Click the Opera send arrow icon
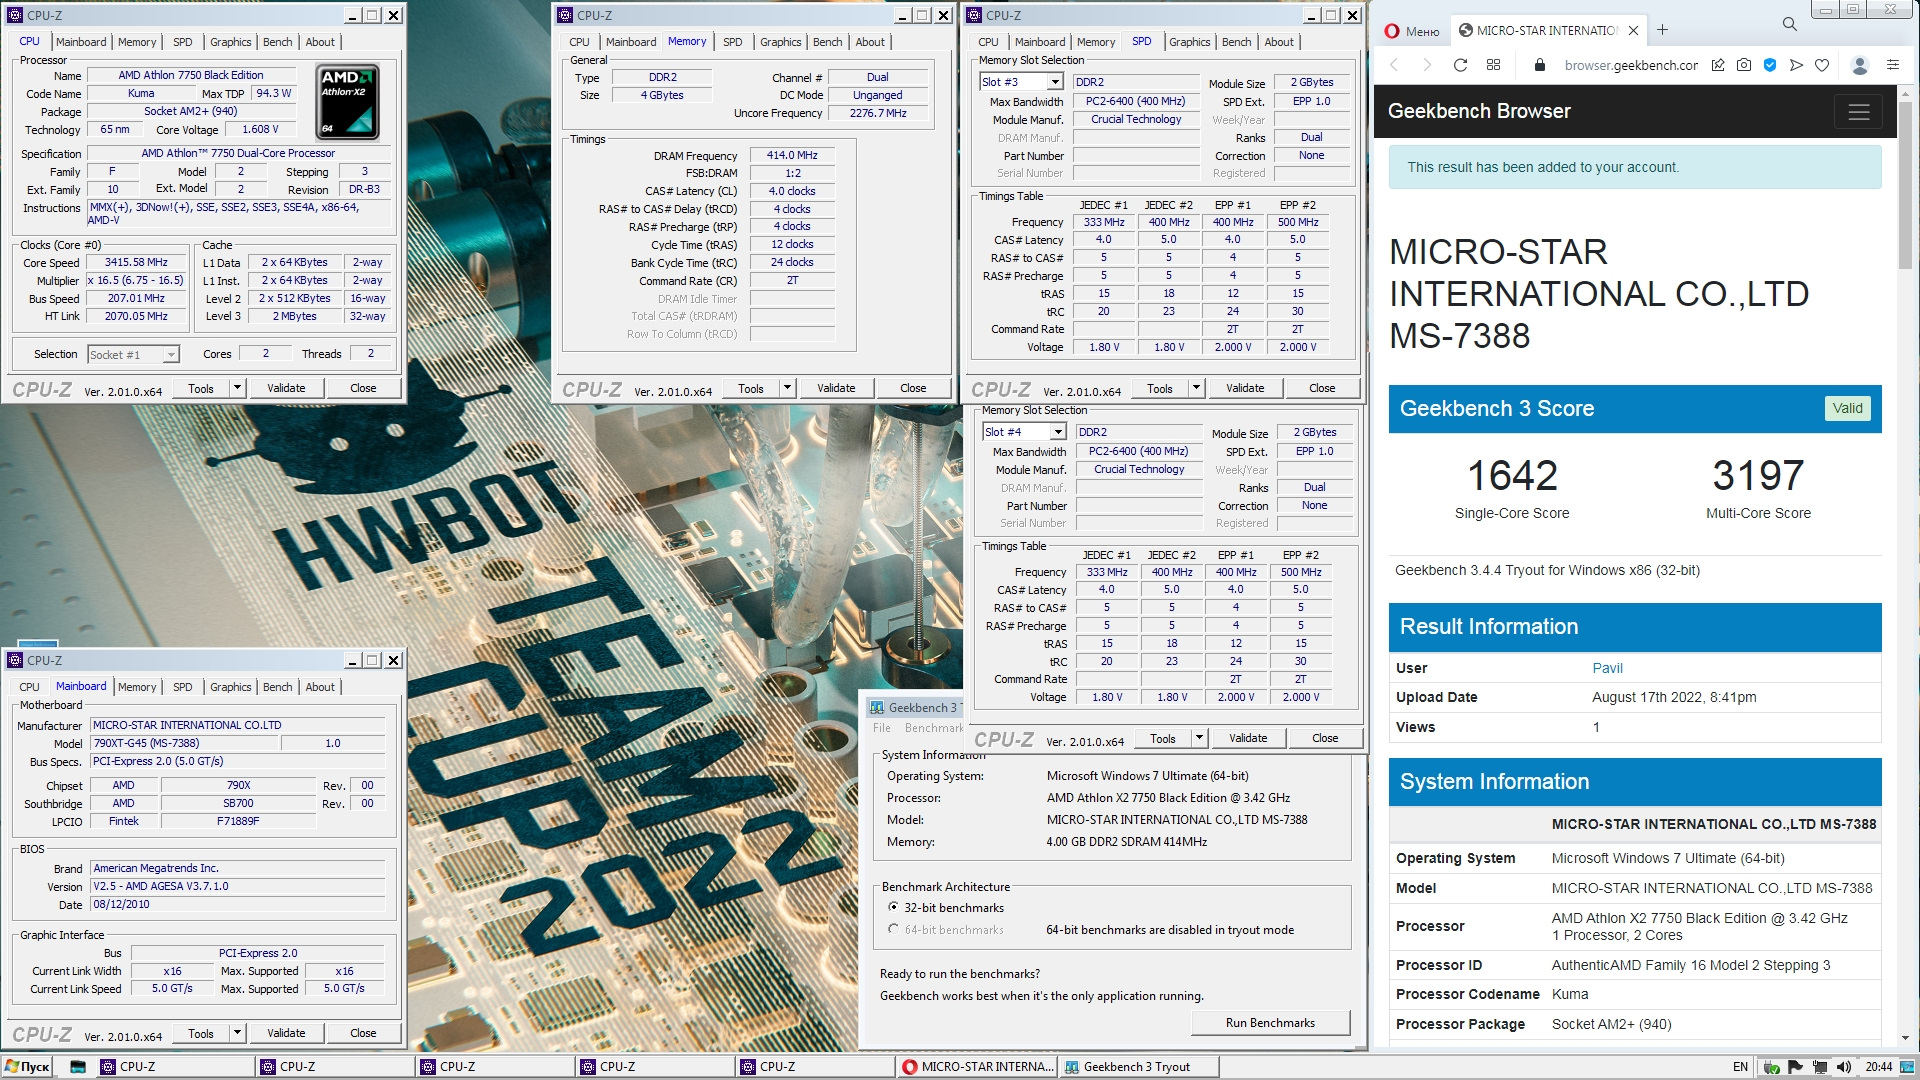The height and width of the screenshot is (1080, 1920). (1796, 65)
